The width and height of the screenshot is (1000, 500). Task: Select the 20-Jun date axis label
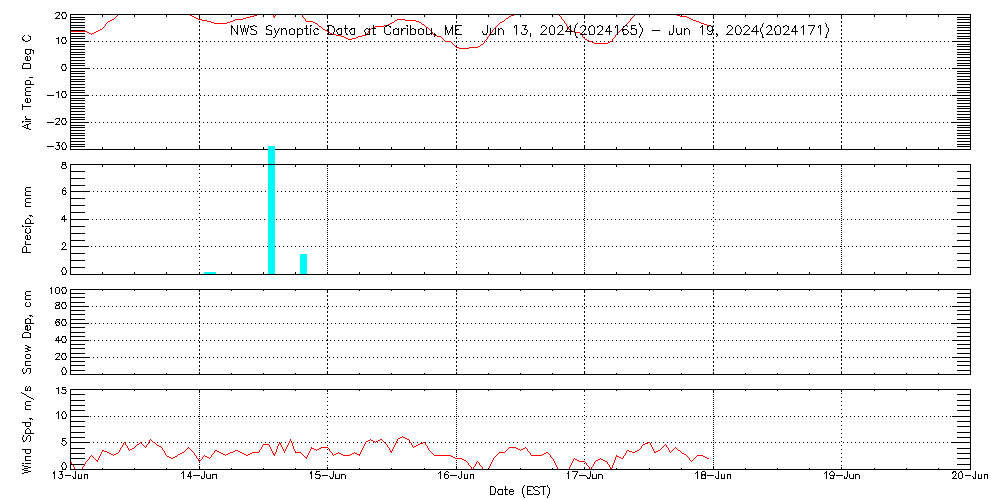(x=969, y=477)
